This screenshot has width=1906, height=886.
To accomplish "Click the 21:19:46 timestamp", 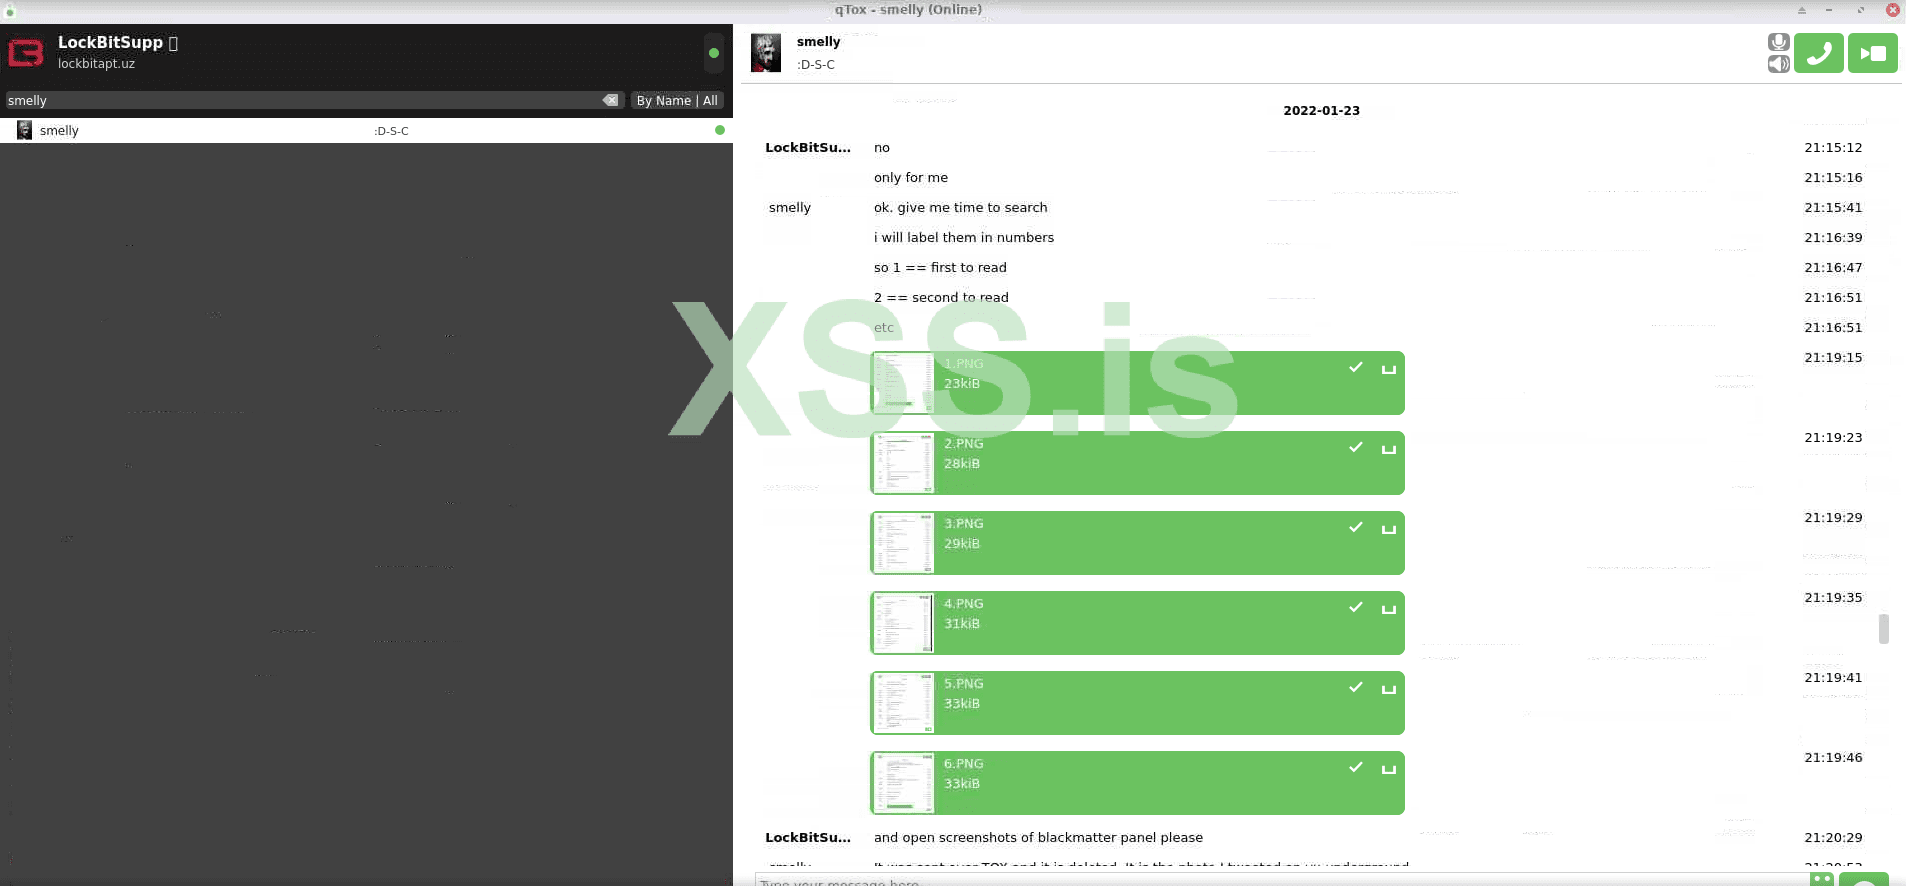I will click(1833, 758).
